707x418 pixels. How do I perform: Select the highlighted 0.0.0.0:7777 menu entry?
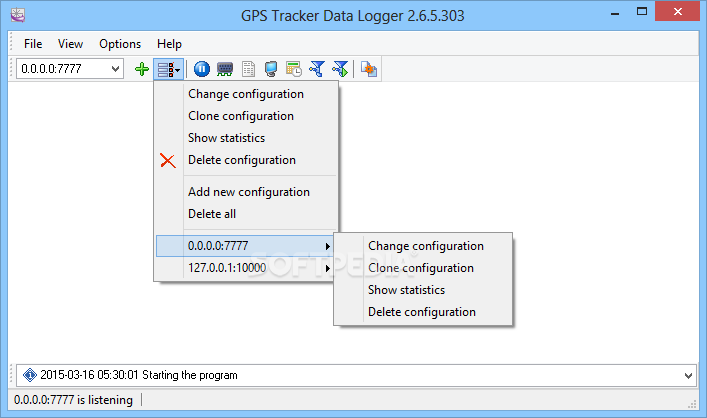[x=245, y=246]
